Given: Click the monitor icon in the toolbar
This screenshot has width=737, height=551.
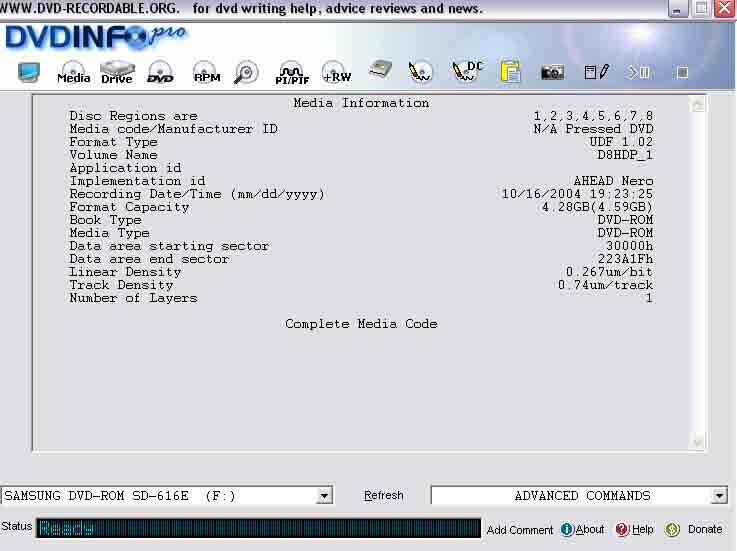Looking at the screenshot, I should coord(29,72).
